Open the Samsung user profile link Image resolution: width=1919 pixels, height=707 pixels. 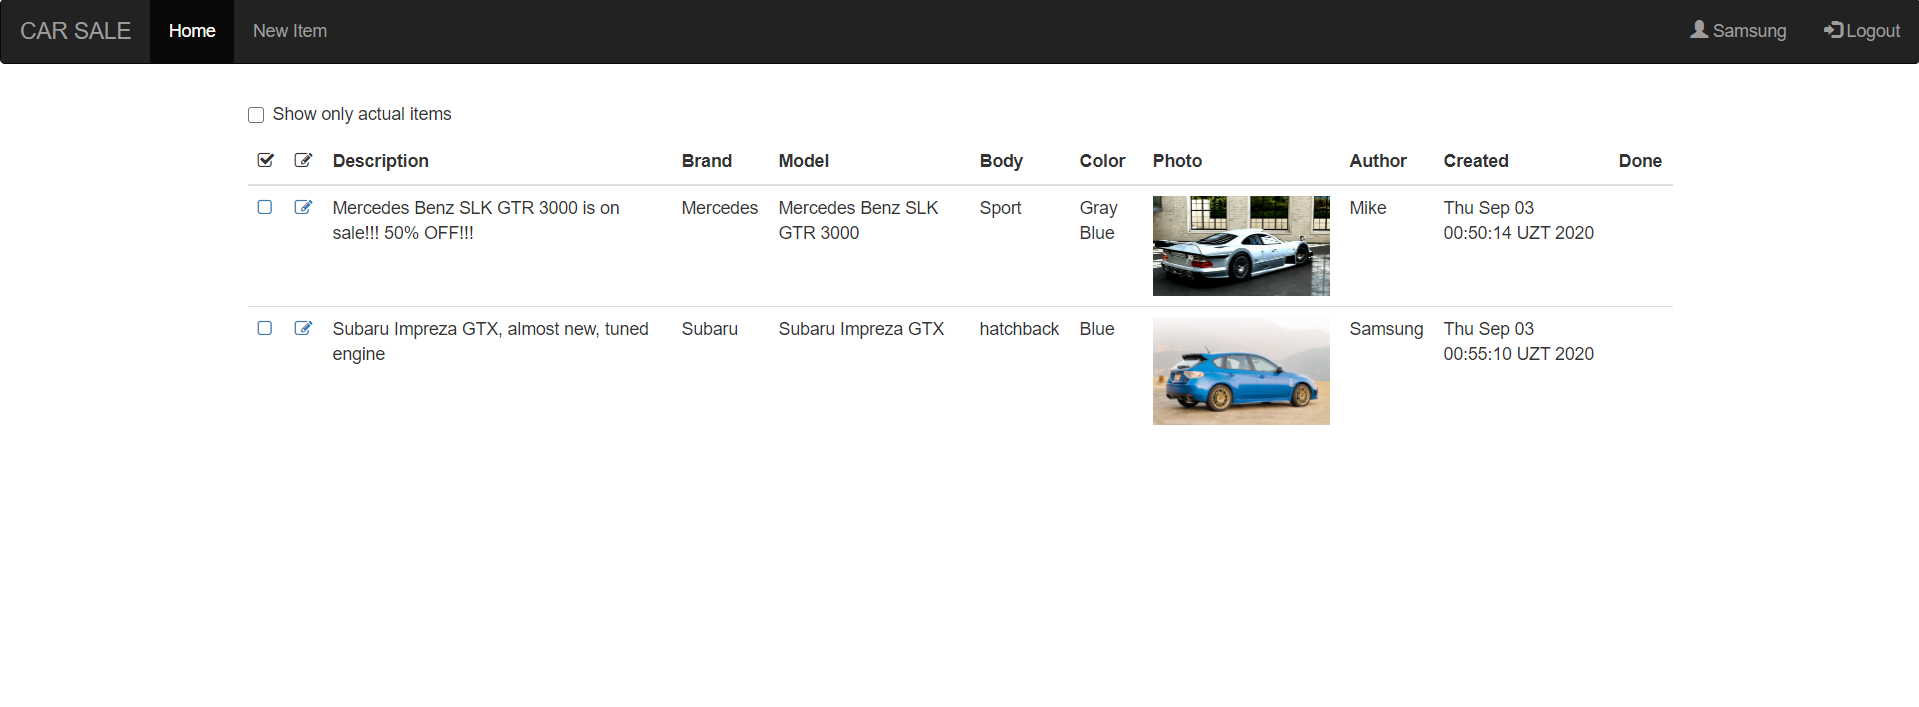pyautogui.click(x=1749, y=31)
